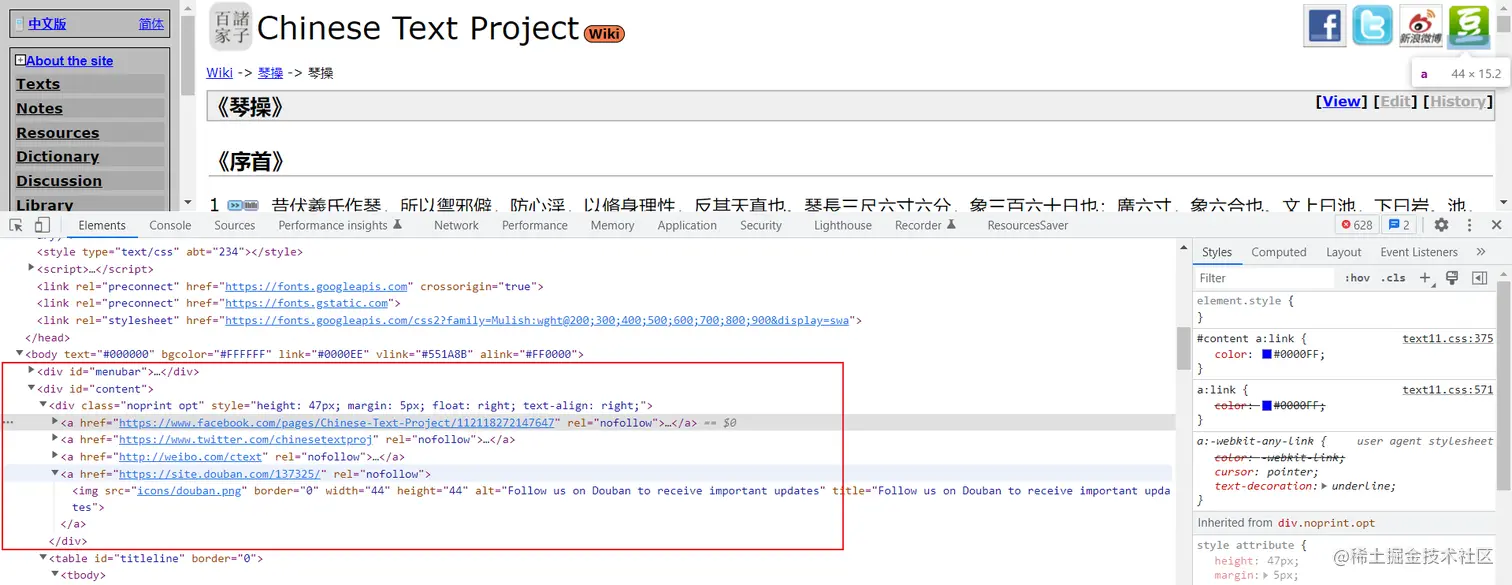Expand the div id menubar node

[31, 371]
